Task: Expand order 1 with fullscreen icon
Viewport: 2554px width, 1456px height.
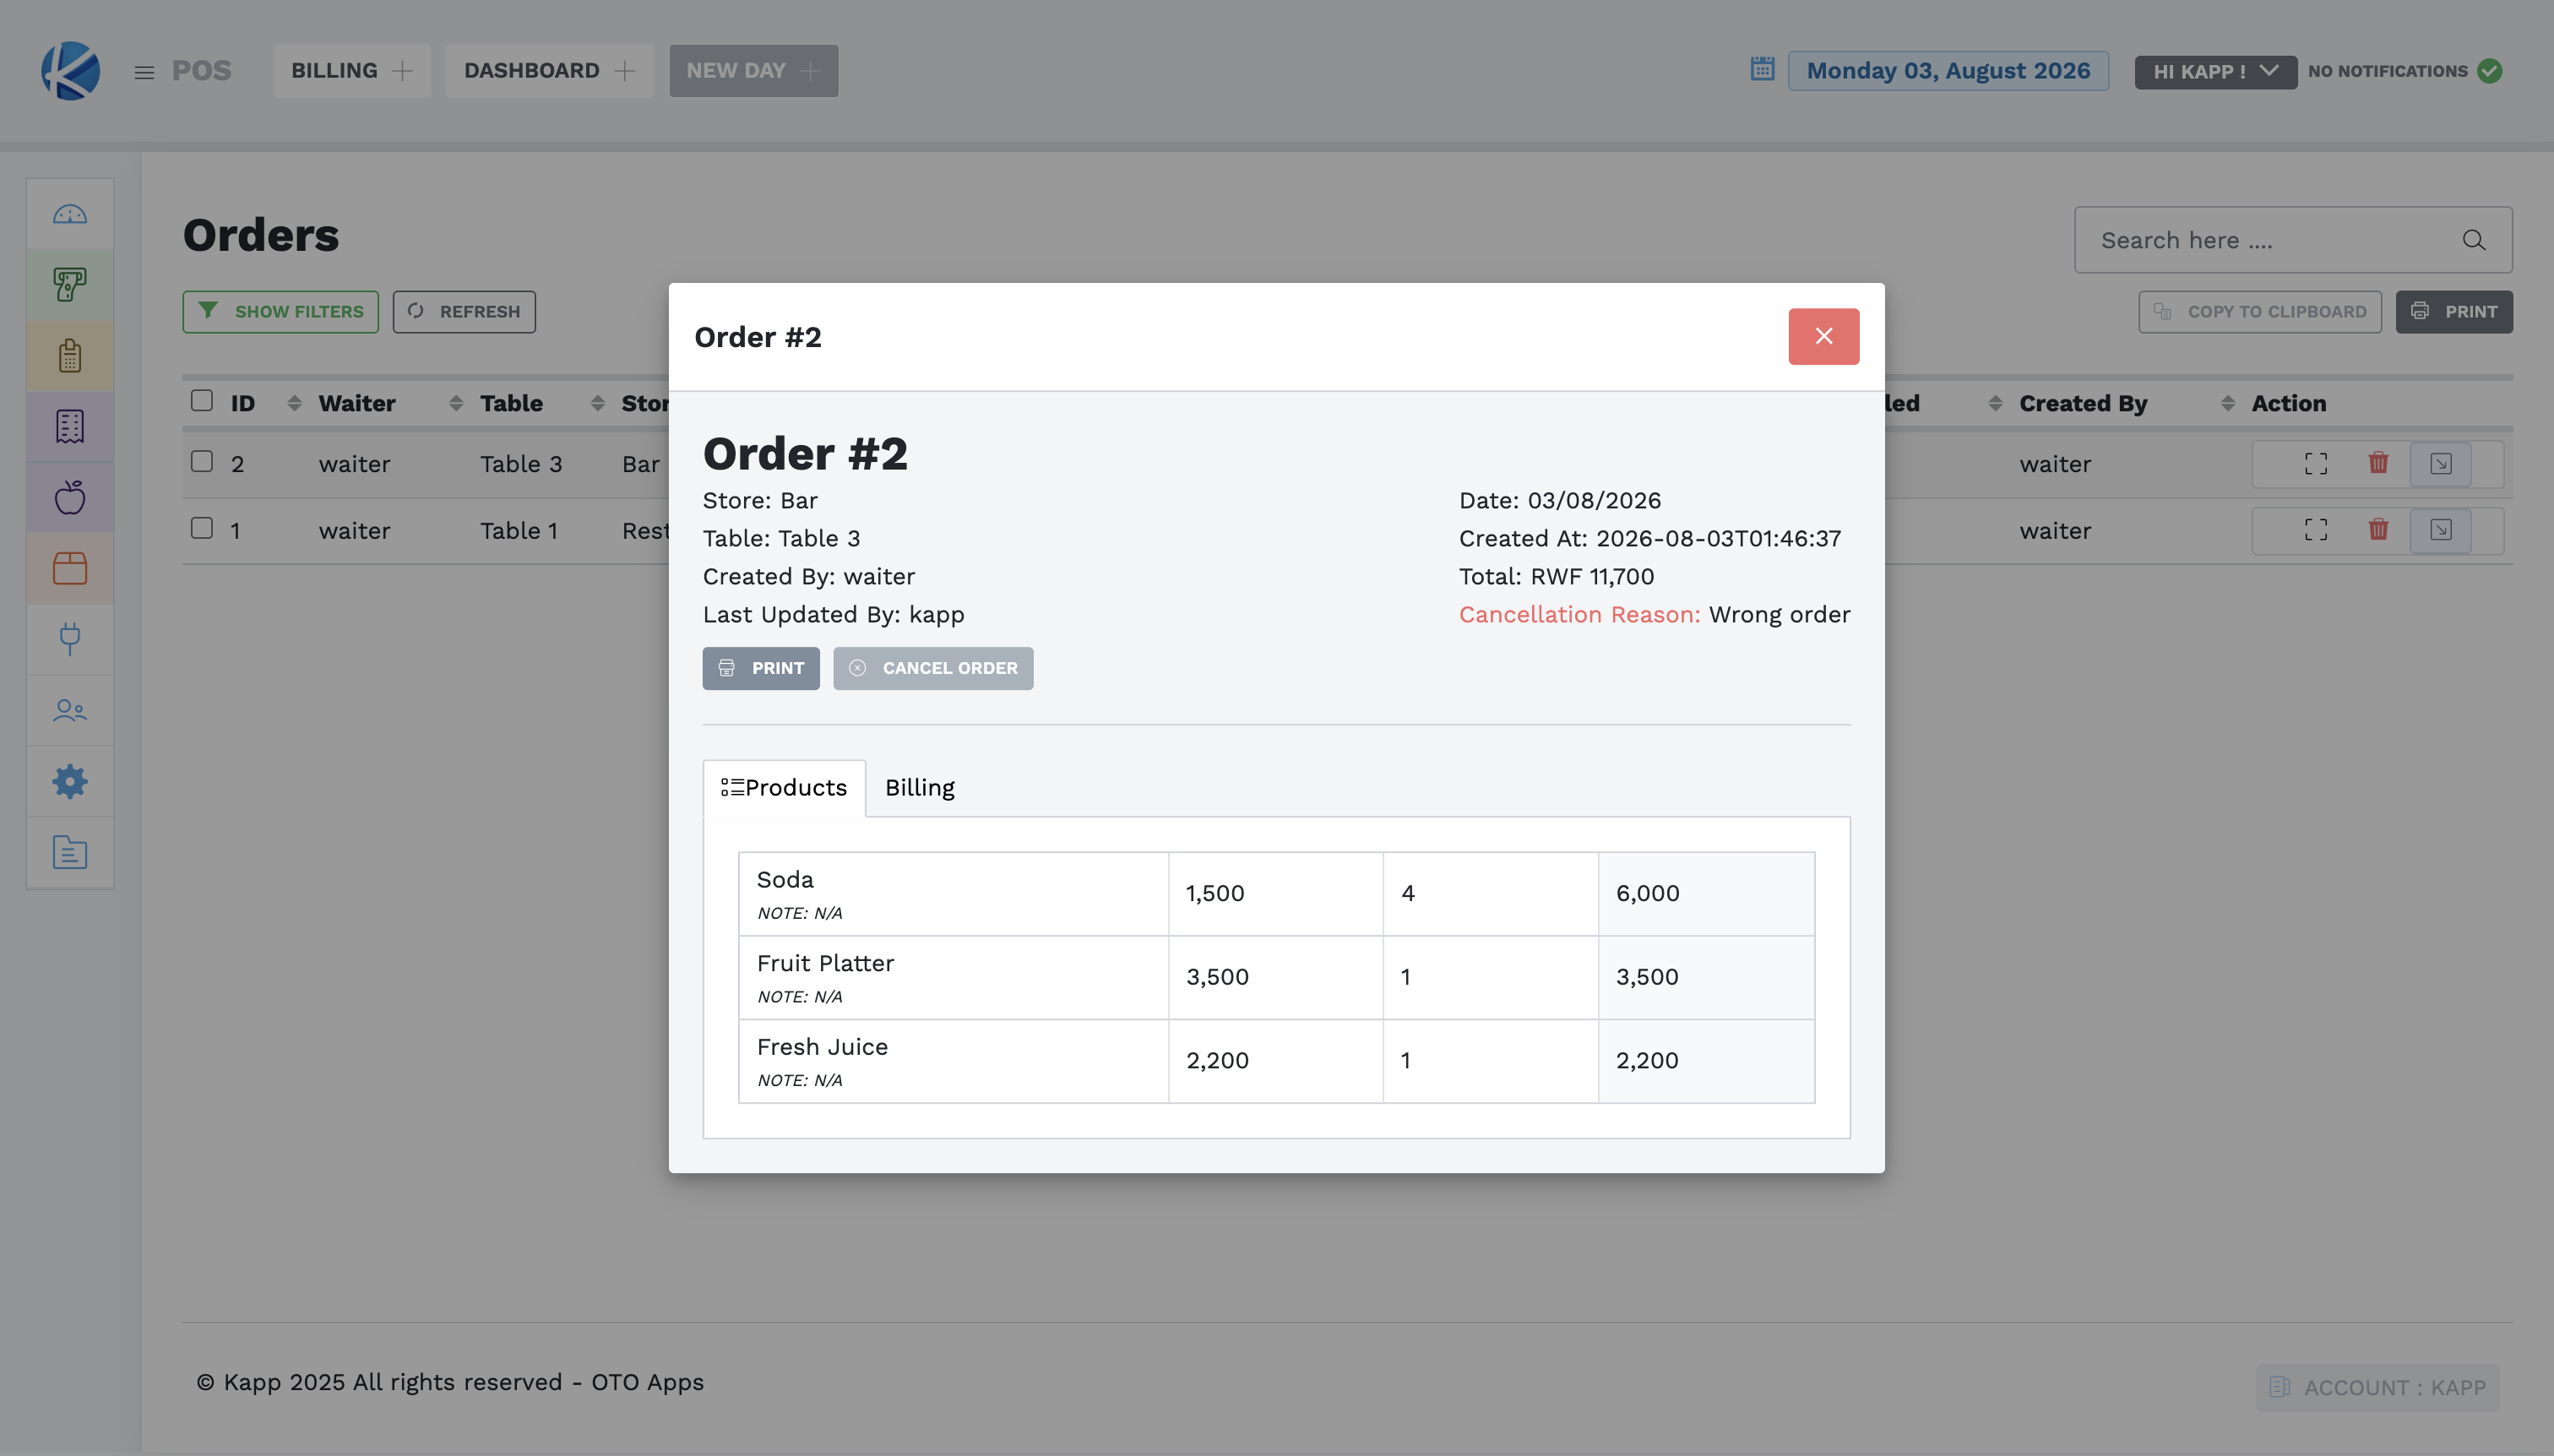Action: click(2316, 530)
